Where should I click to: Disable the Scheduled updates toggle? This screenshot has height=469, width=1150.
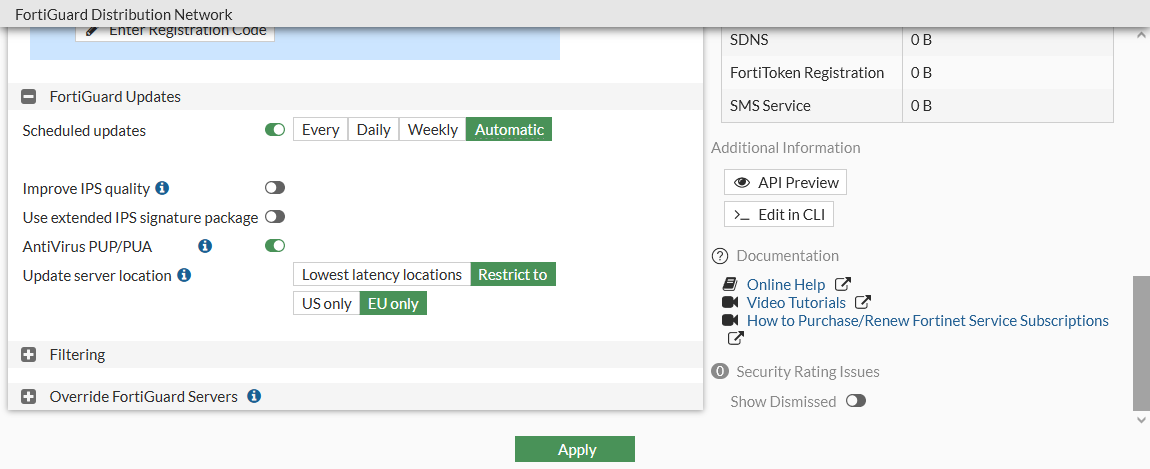[x=275, y=129]
